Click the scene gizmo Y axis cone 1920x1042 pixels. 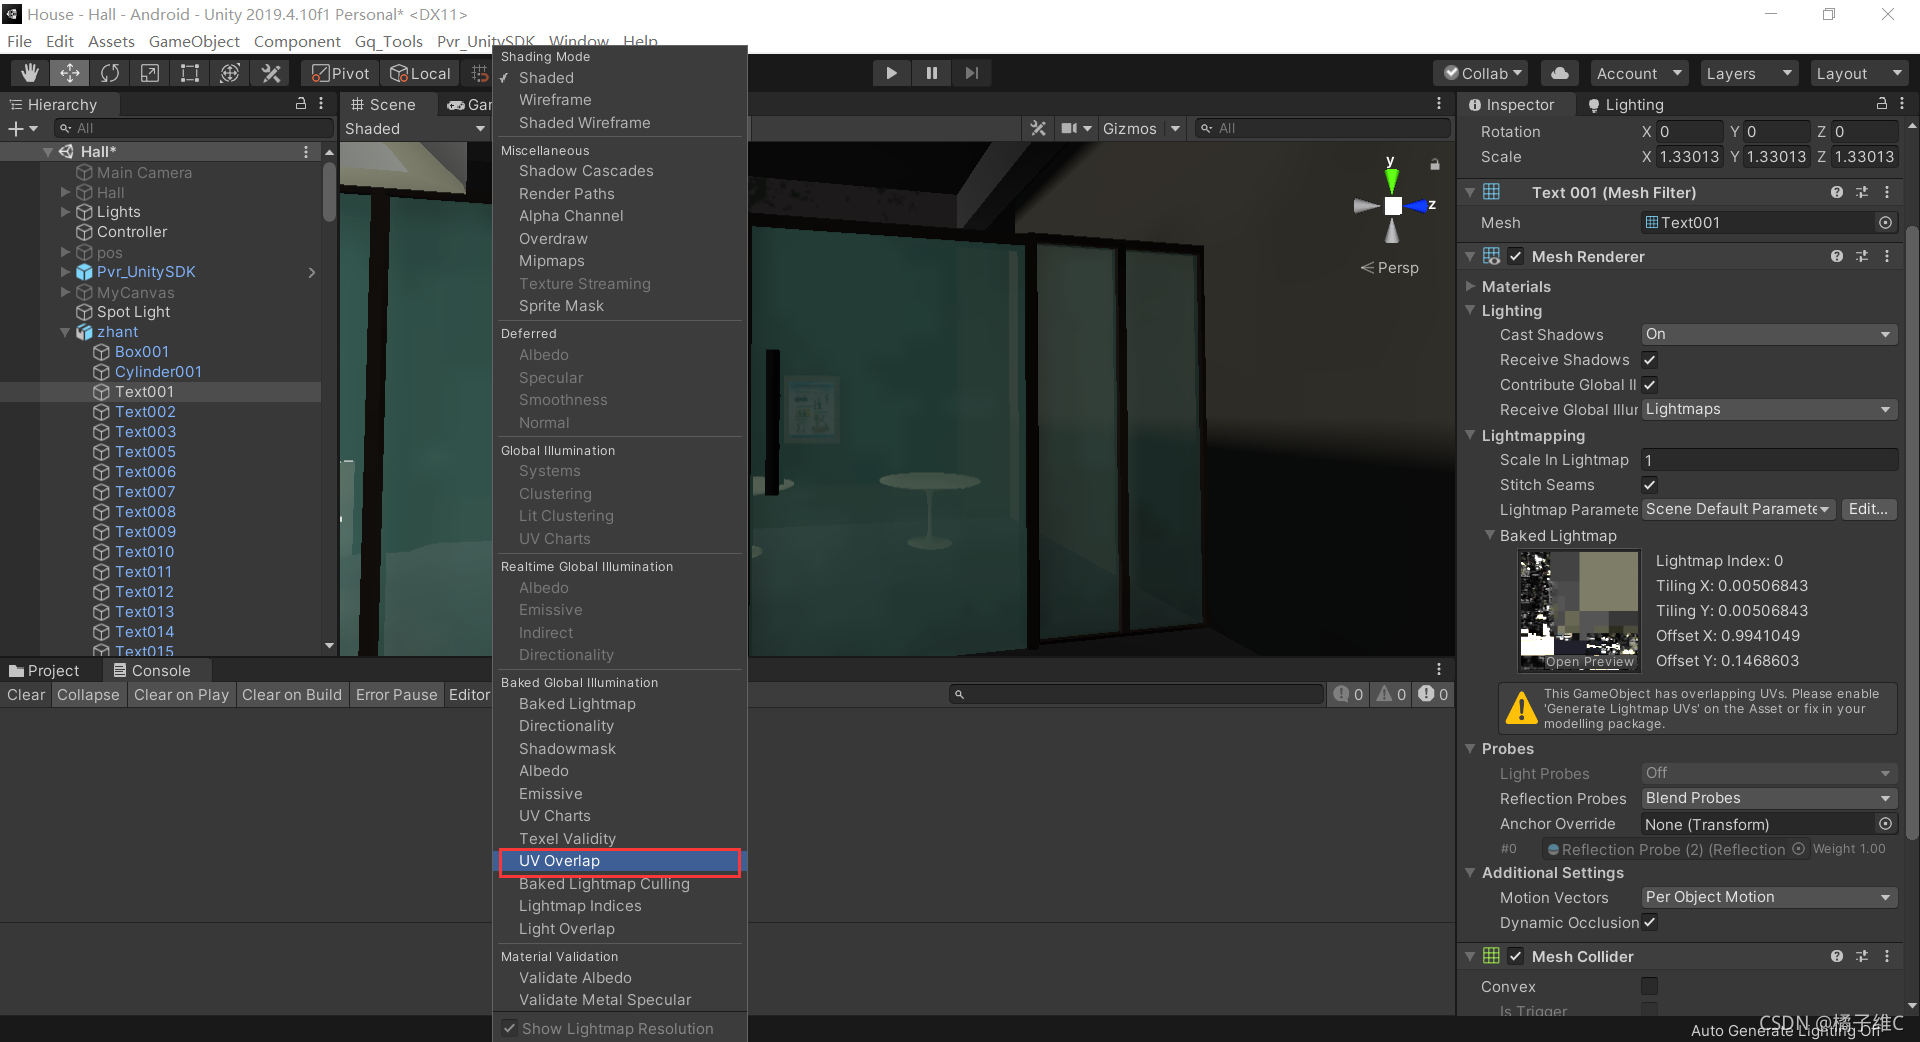(x=1391, y=180)
